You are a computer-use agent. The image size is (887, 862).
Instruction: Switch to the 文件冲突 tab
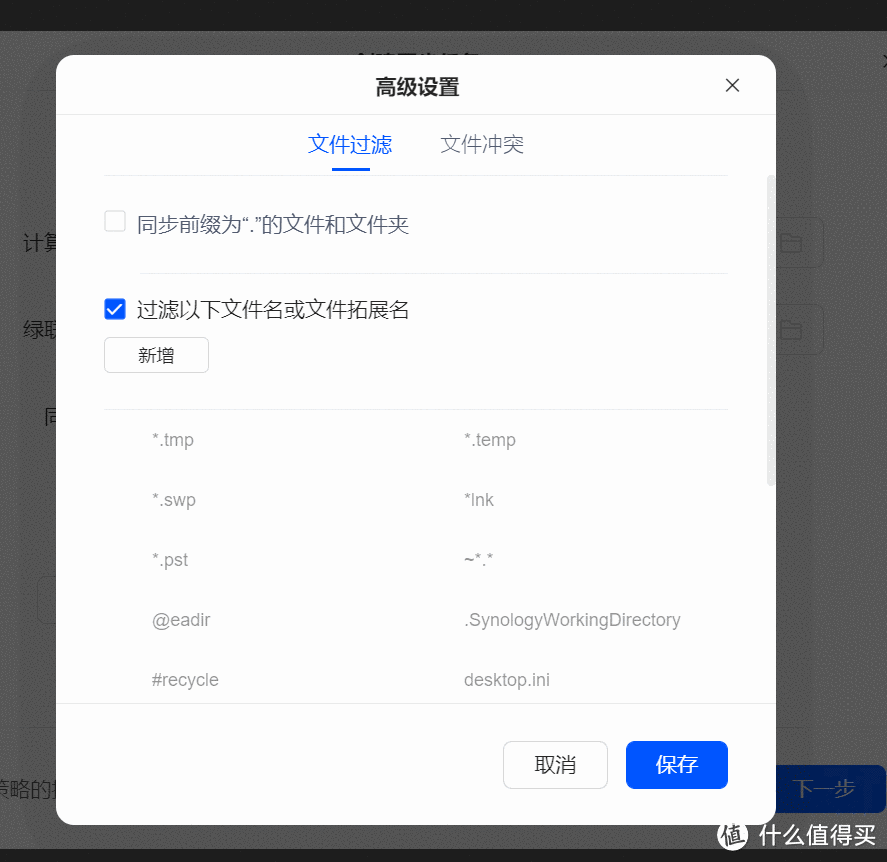[482, 144]
